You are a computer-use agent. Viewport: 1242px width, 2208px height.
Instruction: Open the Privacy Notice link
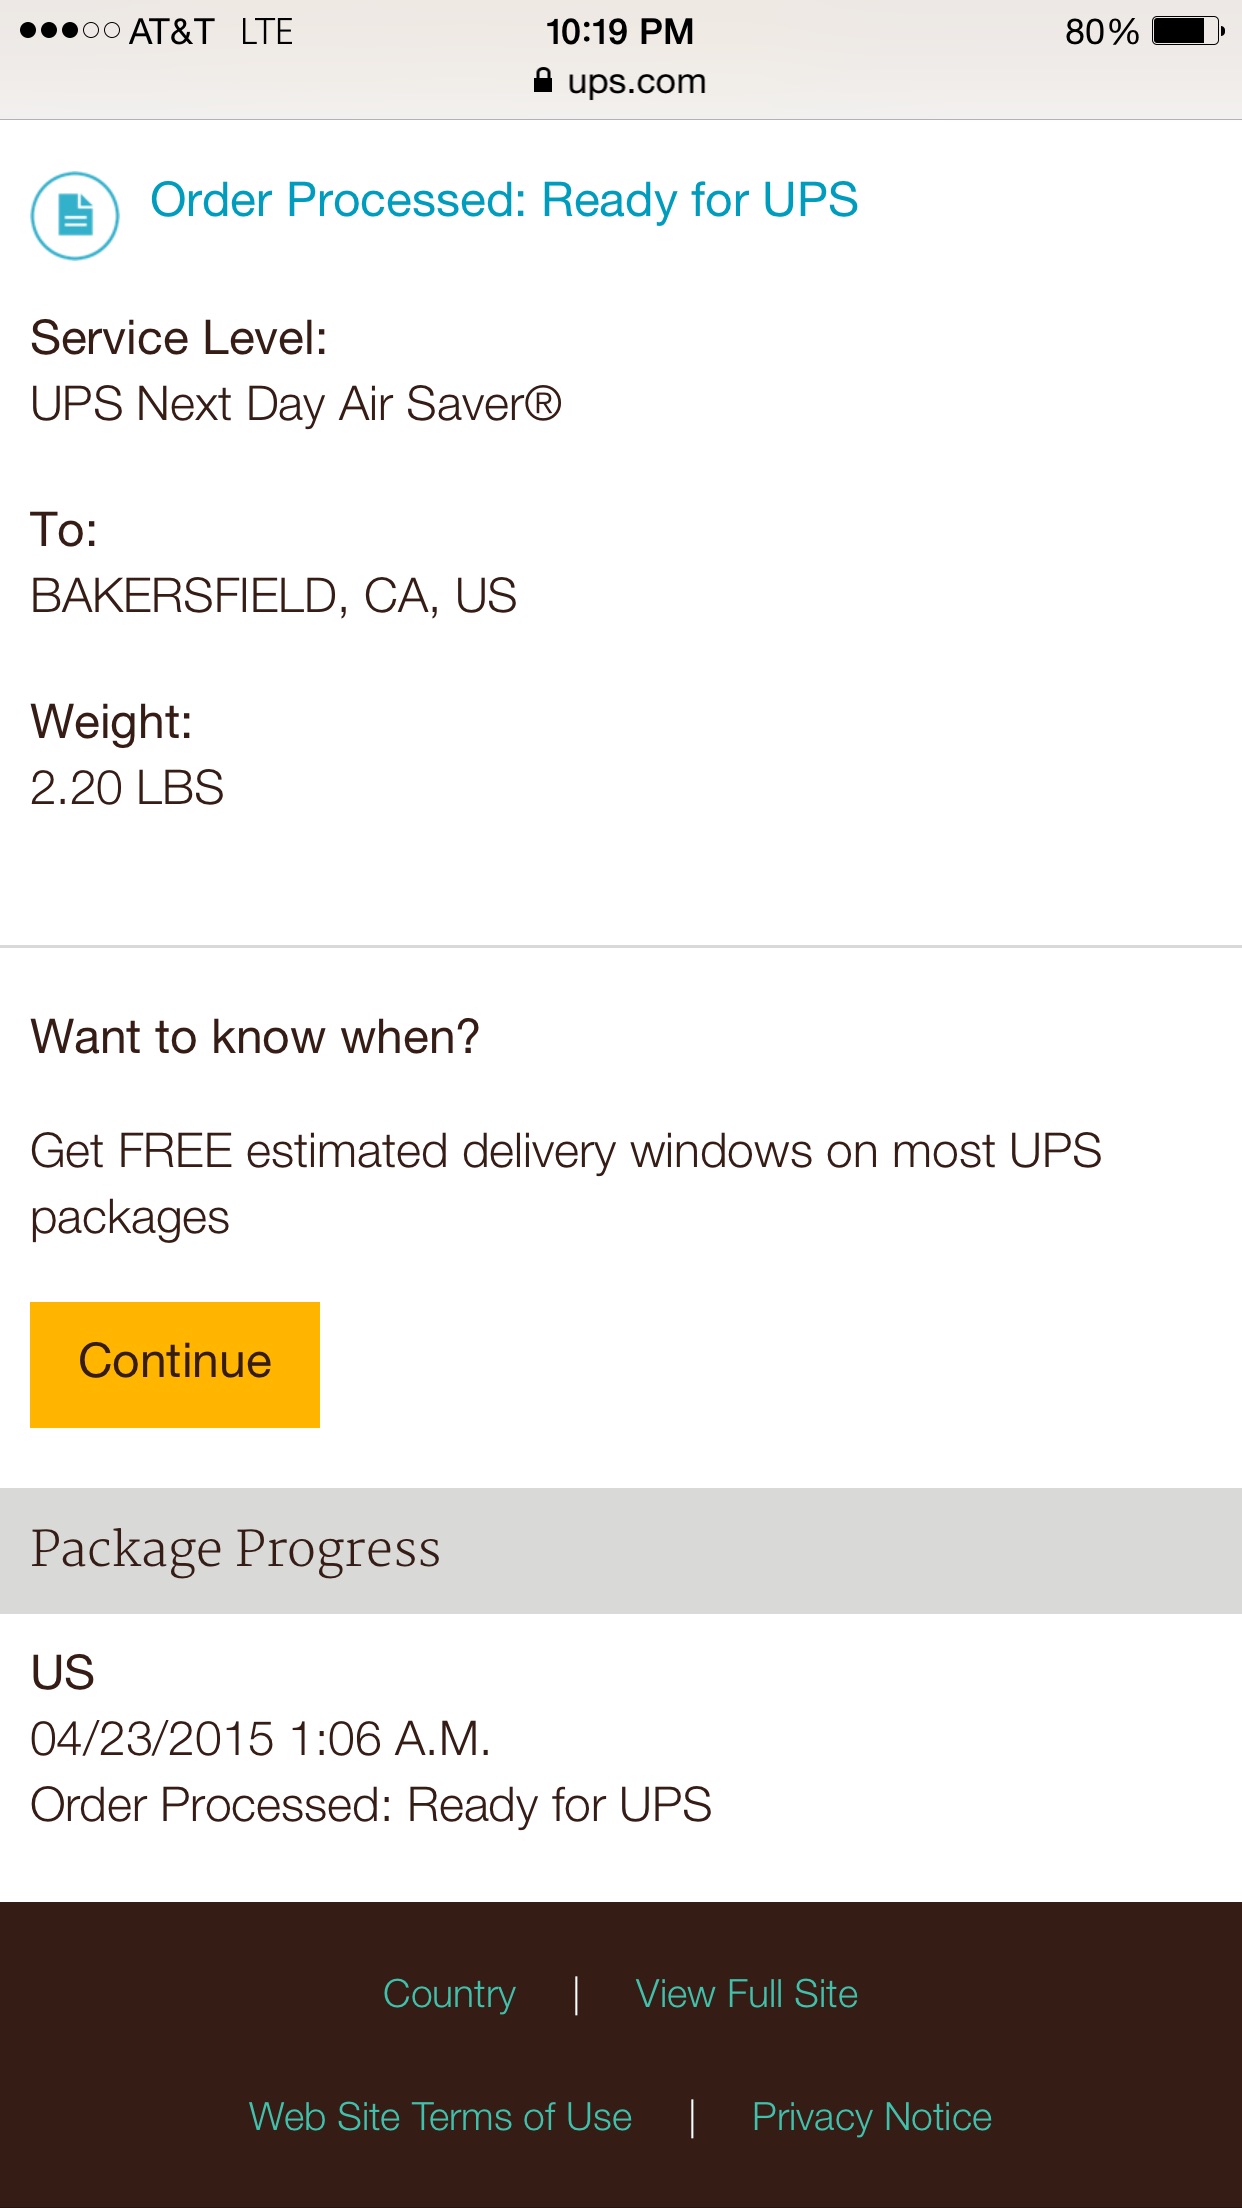click(872, 2117)
